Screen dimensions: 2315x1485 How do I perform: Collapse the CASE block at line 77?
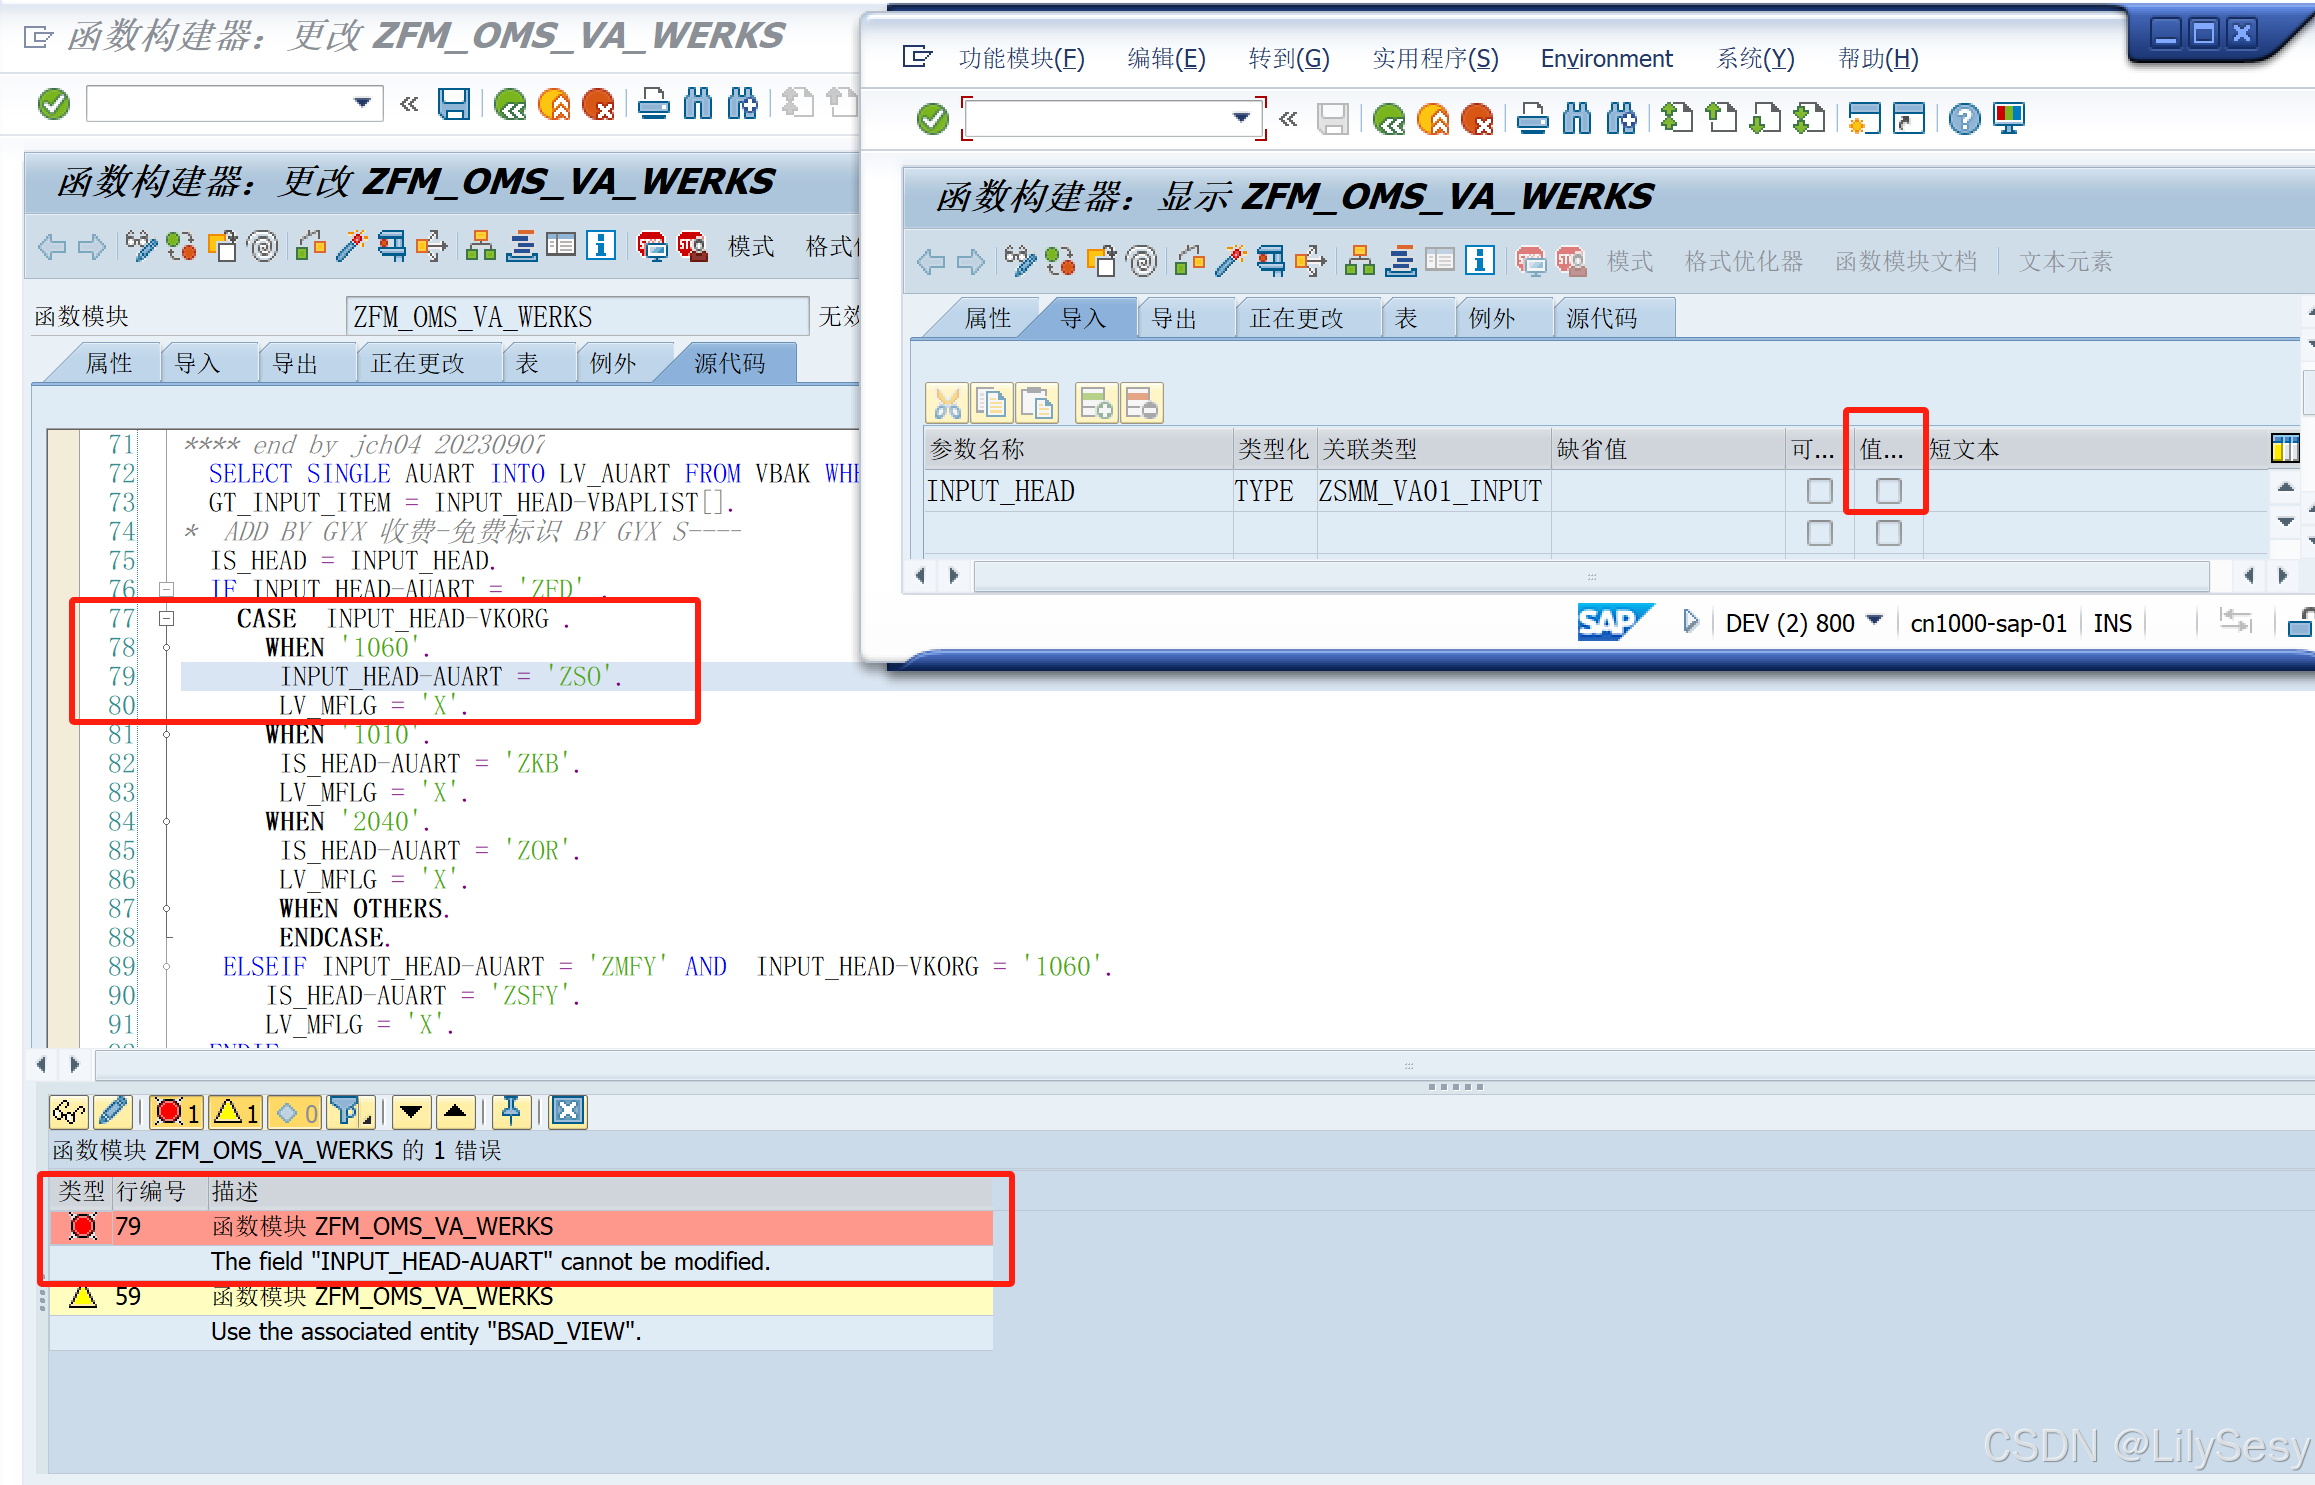pyautogui.click(x=166, y=618)
